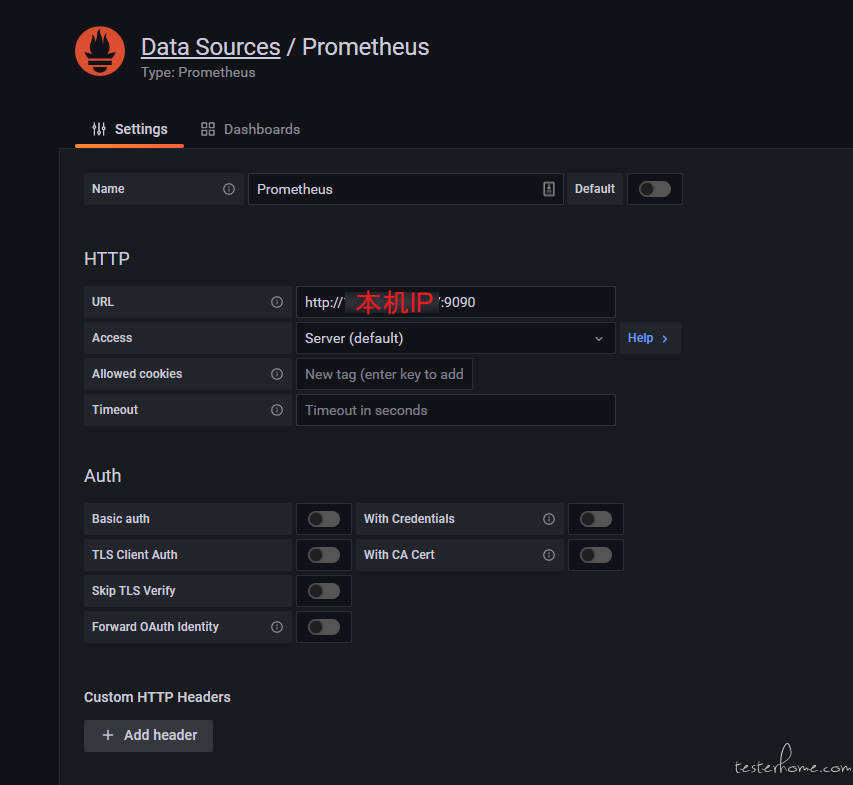Click the Auth section heading
This screenshot has height=785, width=853.
[102, 475]
